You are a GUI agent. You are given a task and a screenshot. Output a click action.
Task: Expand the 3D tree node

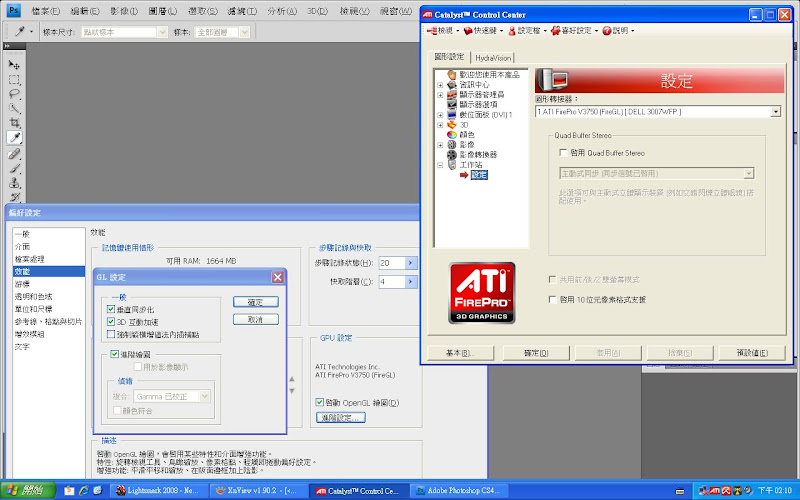tap(440, 125)
